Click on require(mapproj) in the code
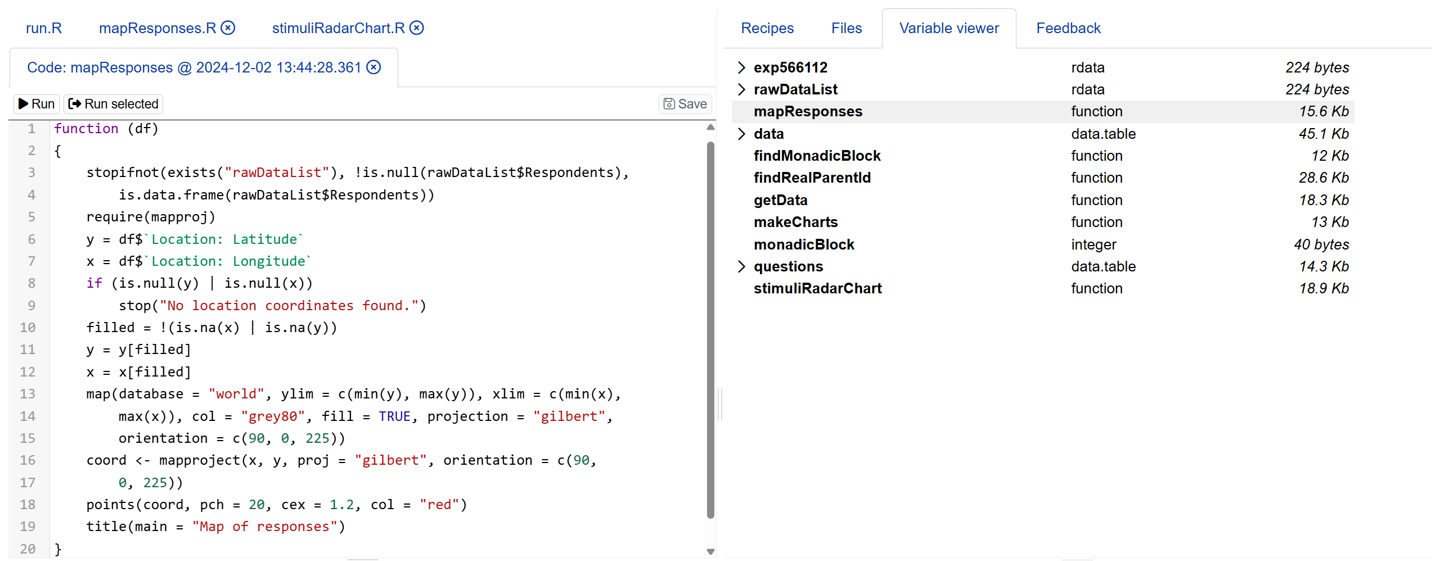Viewport: 1440px width, 561px height. 151,217
